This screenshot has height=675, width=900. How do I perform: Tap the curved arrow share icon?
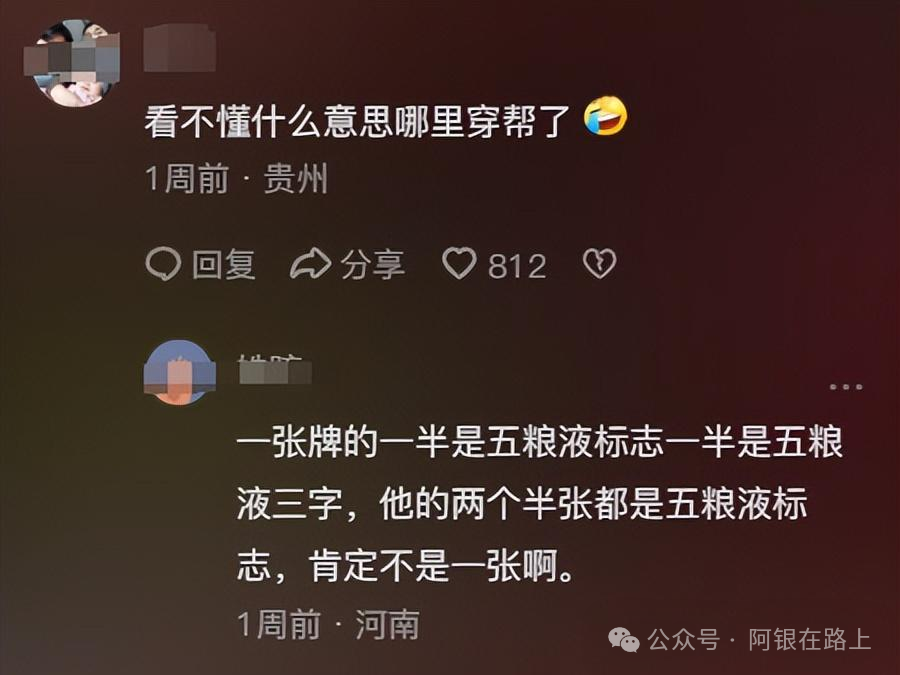point(311,264)
